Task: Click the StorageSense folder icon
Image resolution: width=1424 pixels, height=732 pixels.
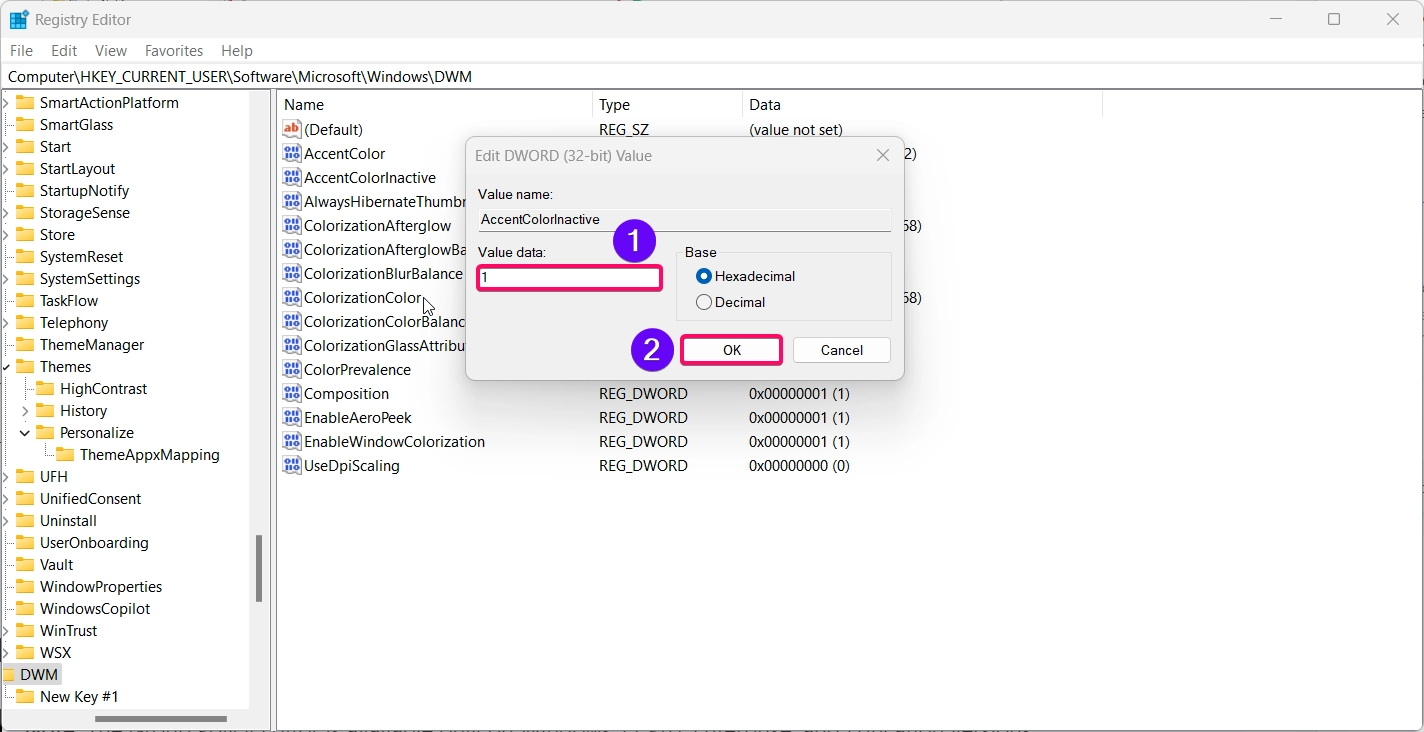Action: click(x=25, y=212)
